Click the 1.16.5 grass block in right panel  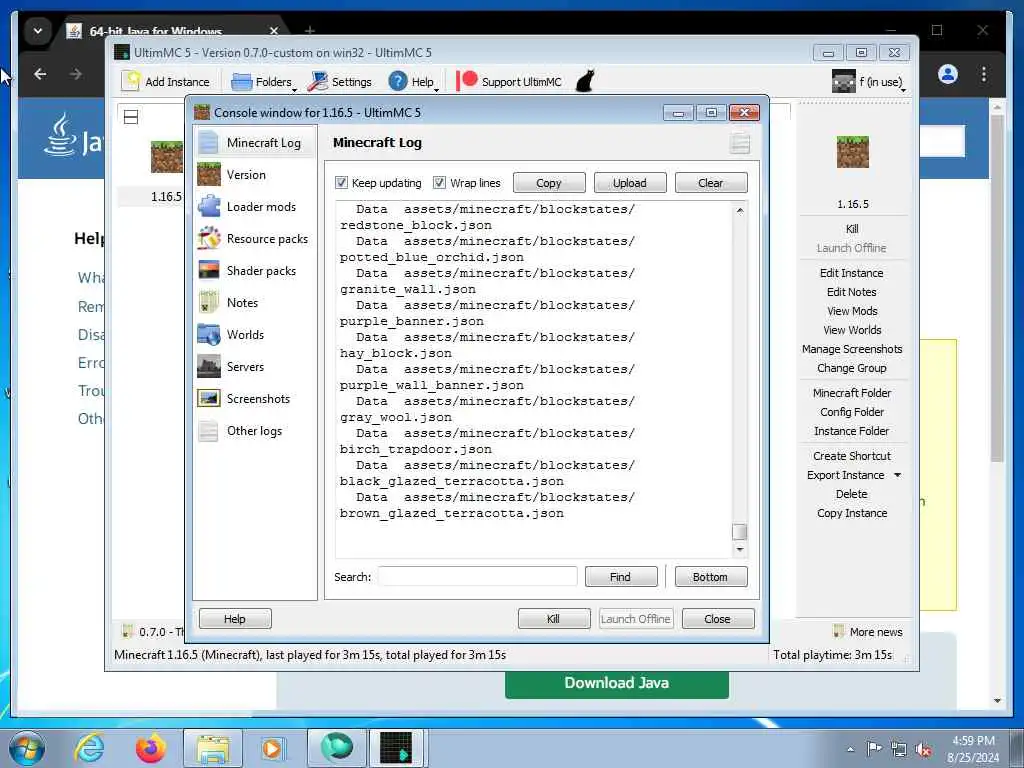[852, 152]
